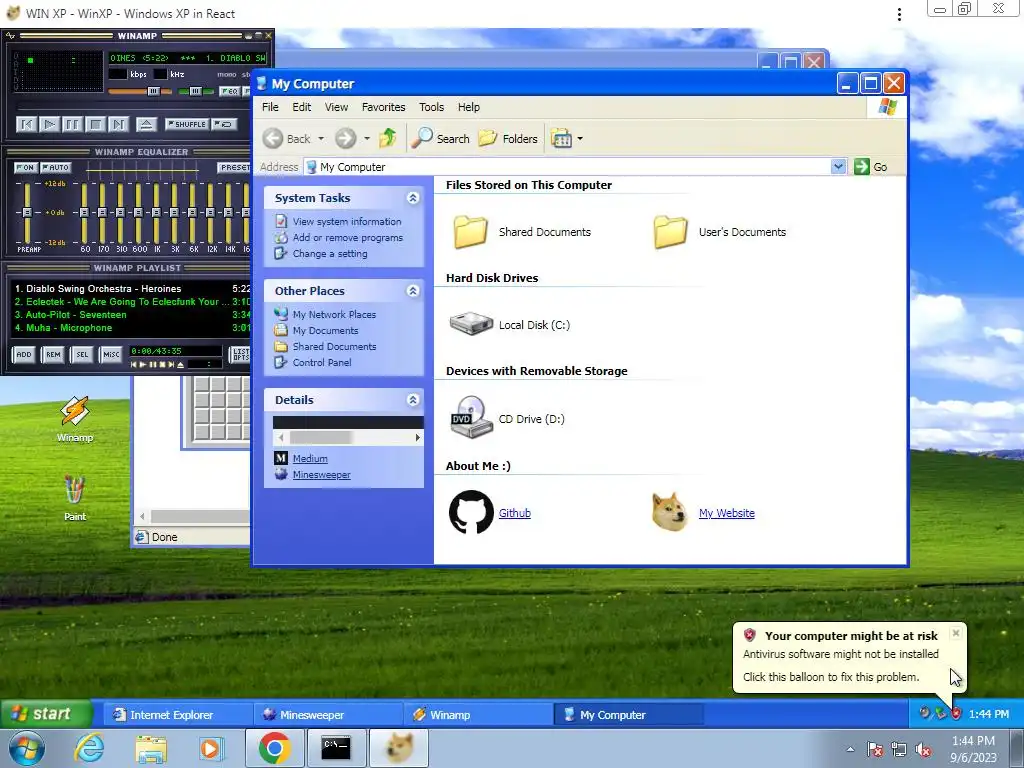Screen dimensions: 1024x768
Task: Open the Medium link in Details
Action: pos(310,458)
